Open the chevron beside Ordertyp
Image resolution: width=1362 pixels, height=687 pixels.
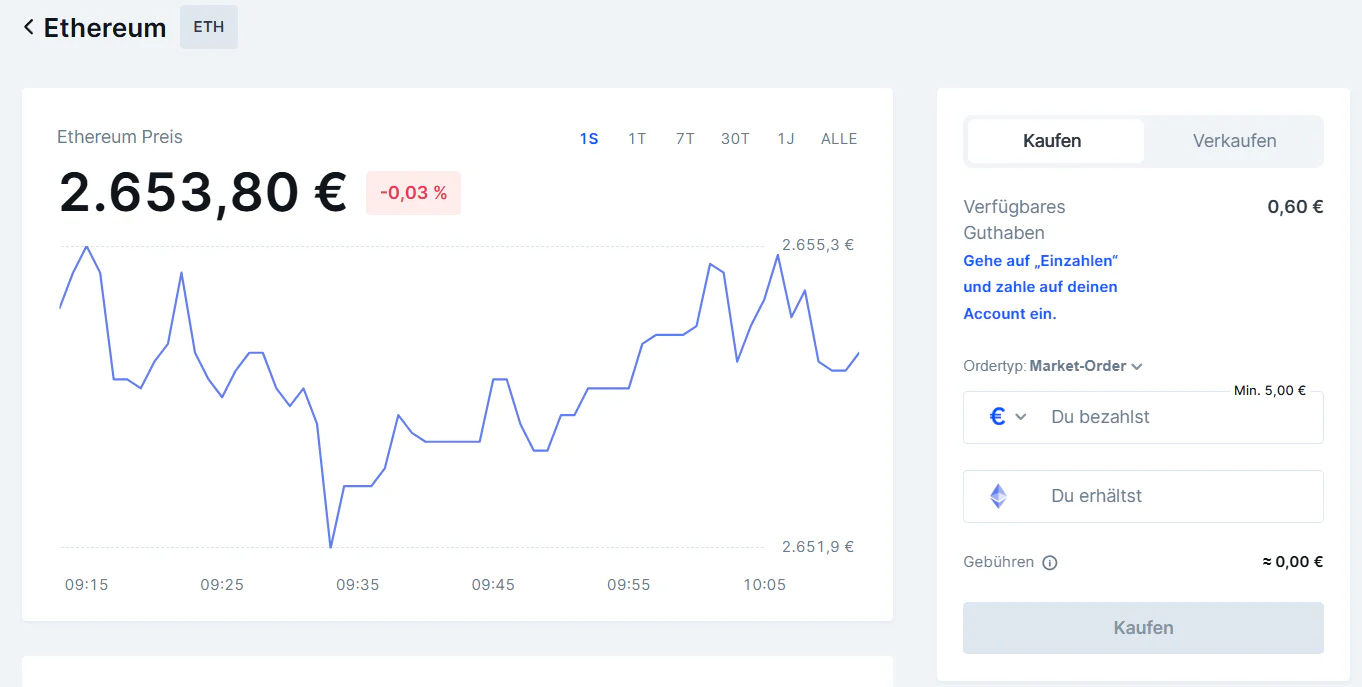[1136, 366]
